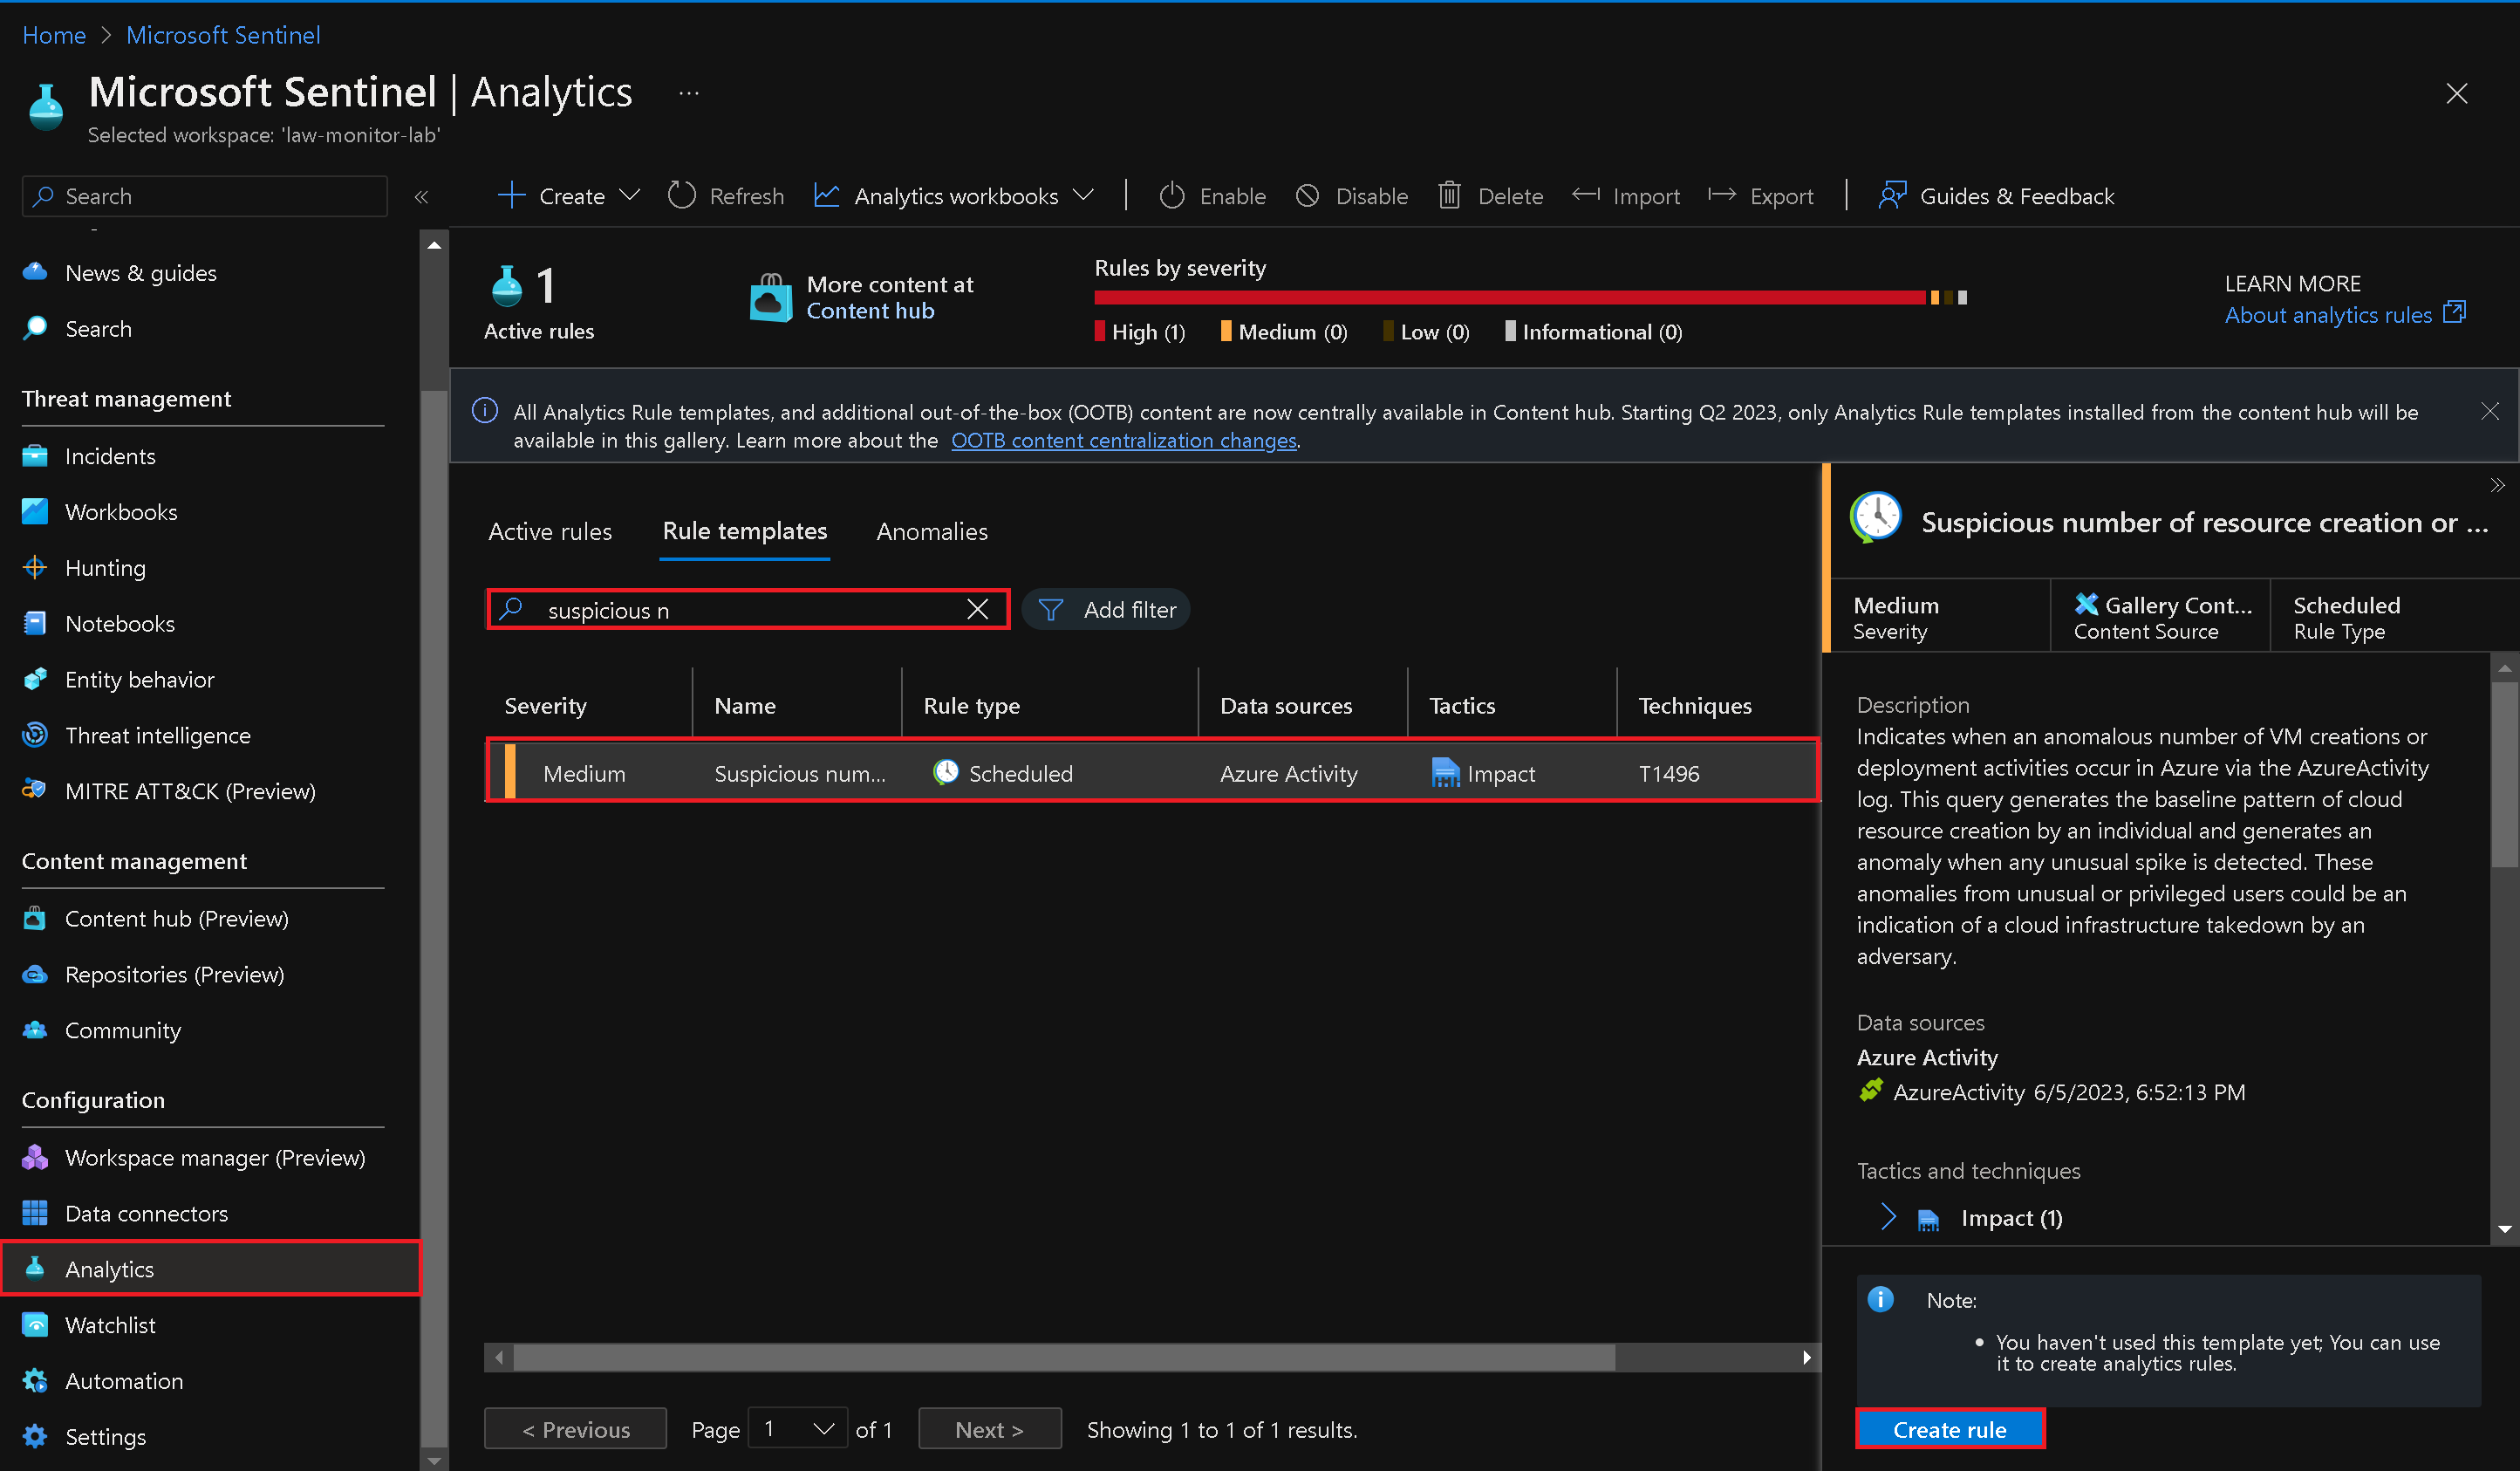Sort by Rule type column header

tap(971, 706)
